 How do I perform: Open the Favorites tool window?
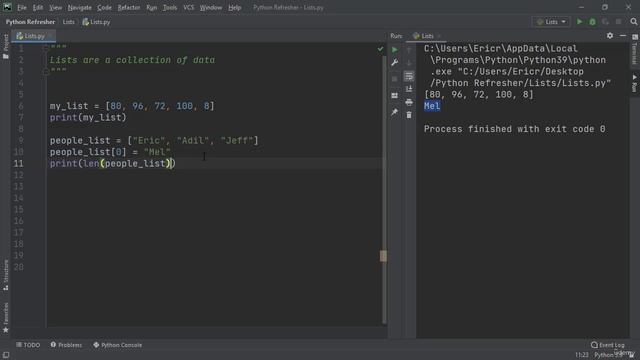click(6, 318)
